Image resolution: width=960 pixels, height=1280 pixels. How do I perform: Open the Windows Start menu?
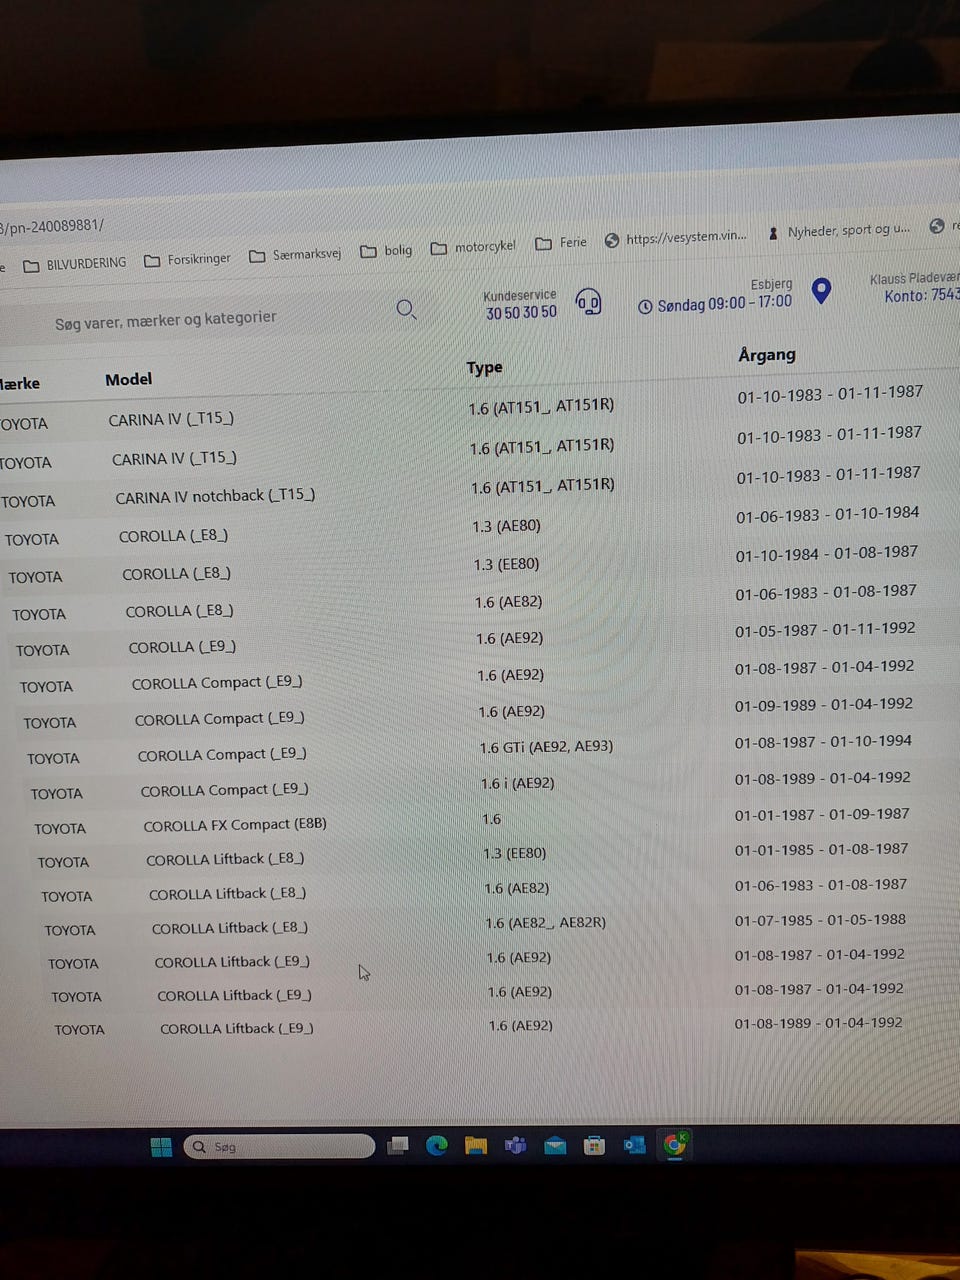point(161,1147)
